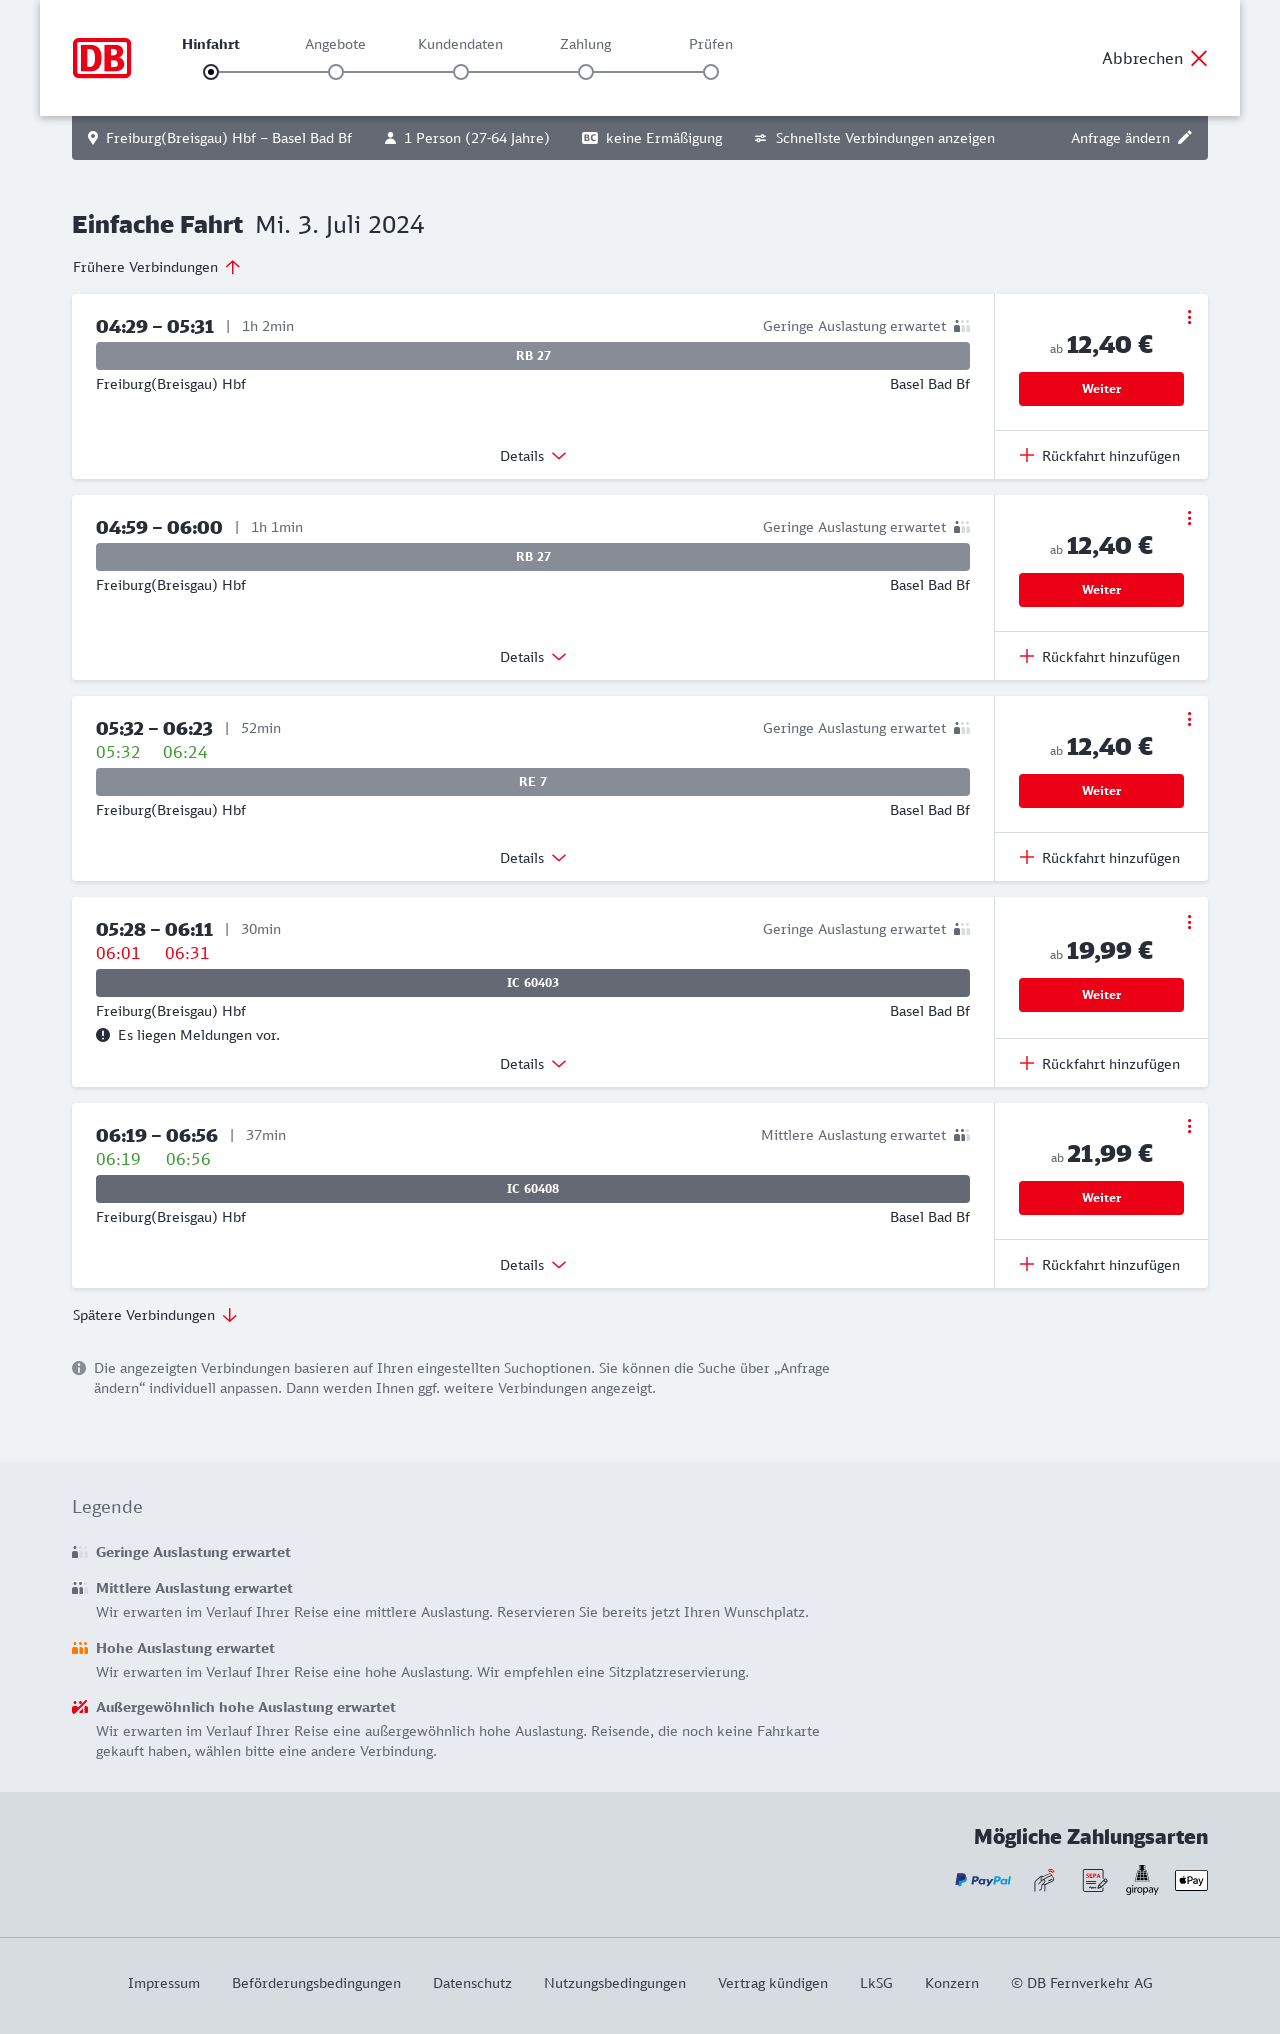Expand Details for the 04:59 RB 27 connection
1280x2034 pixels.
click(x=533, y=657)
